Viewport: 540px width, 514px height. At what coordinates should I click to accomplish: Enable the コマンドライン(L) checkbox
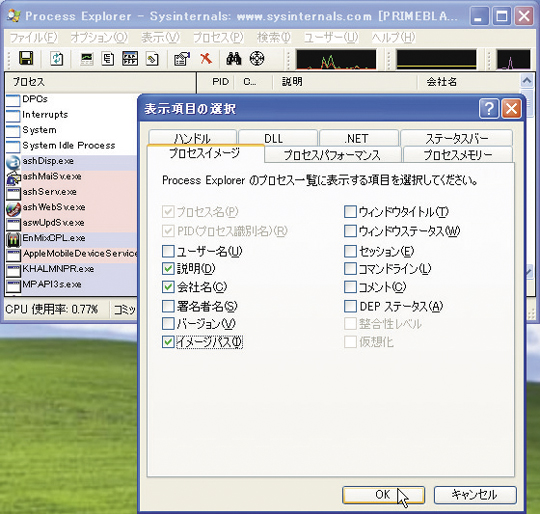coord(350,269)
